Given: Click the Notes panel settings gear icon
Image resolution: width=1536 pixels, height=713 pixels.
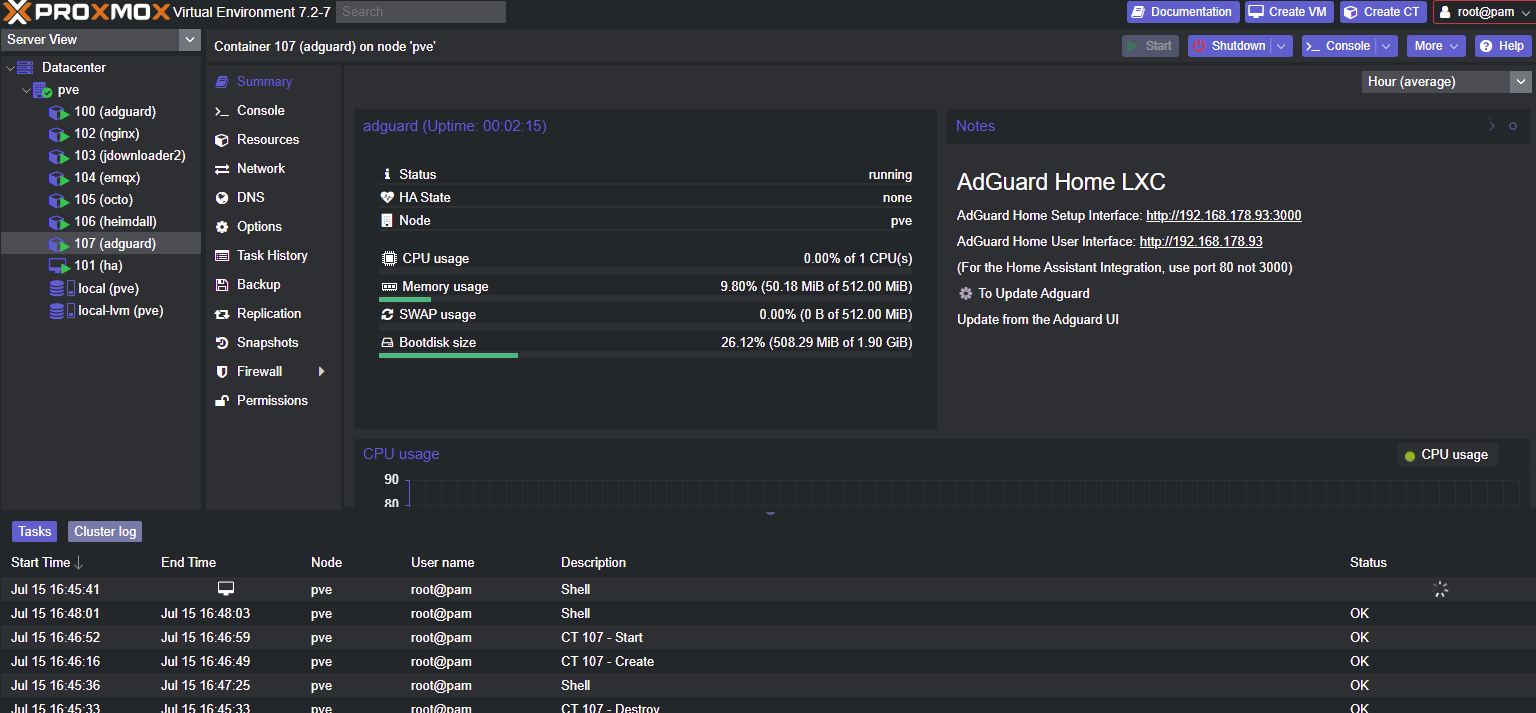Looking at the screenshot, I should click(x=1513, y=126).
